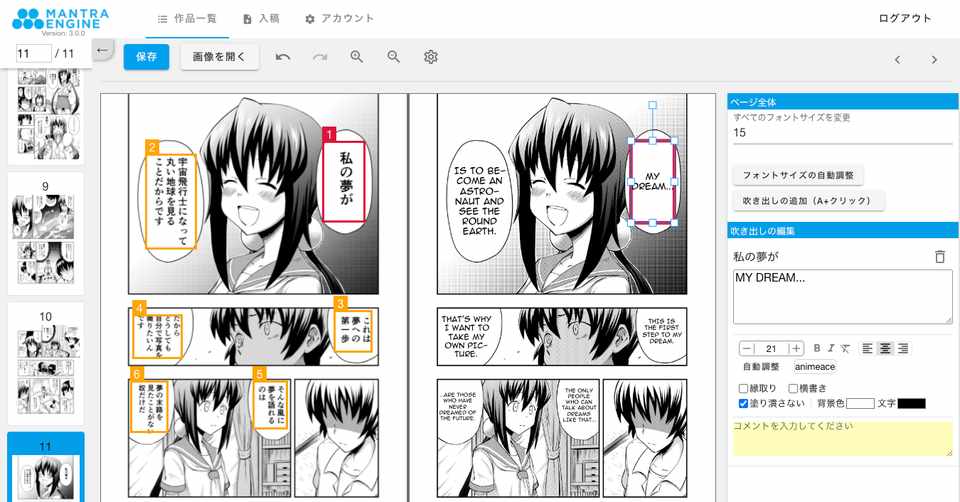This screenshot has height=502, width=960.
Task: Click the IS TO BECOME AN ASTRONAUT bubble
Action: click(x=479, y=201)
